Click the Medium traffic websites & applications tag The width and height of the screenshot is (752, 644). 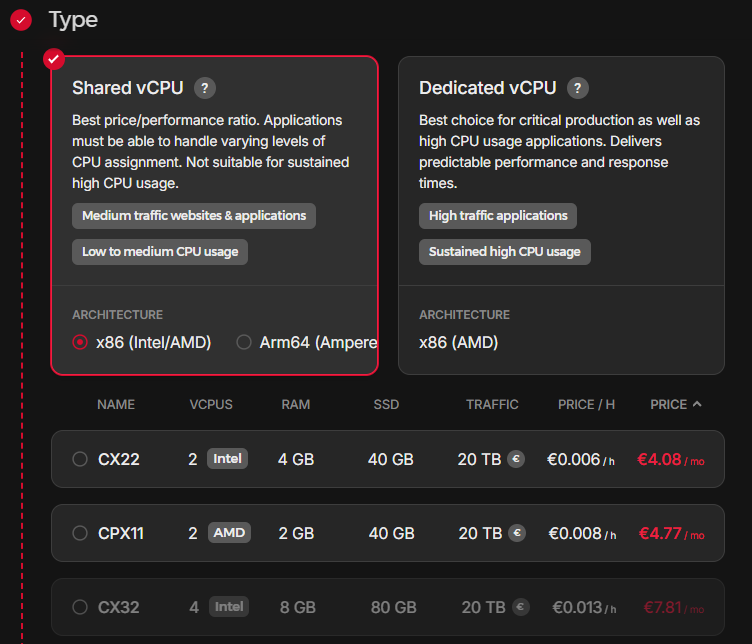tap(194, 216)
